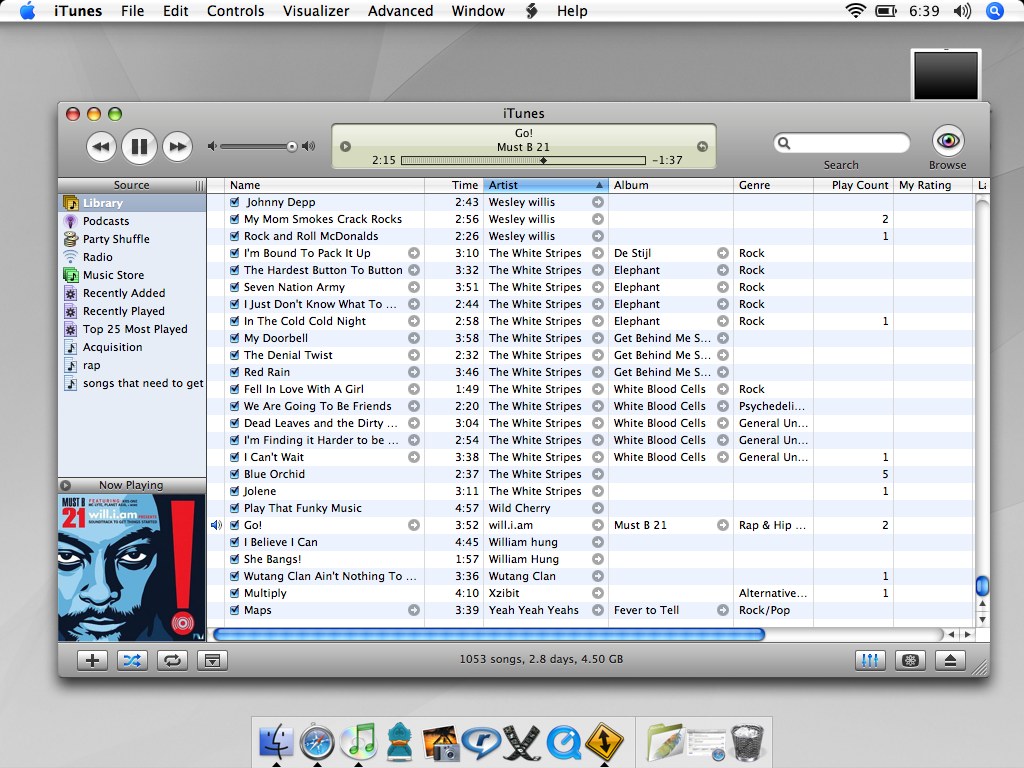Uncheck the She Bangs! checkbox
Image resolution: width=1024 pixels, height=768 pixels.
click(x=234, y=559)
